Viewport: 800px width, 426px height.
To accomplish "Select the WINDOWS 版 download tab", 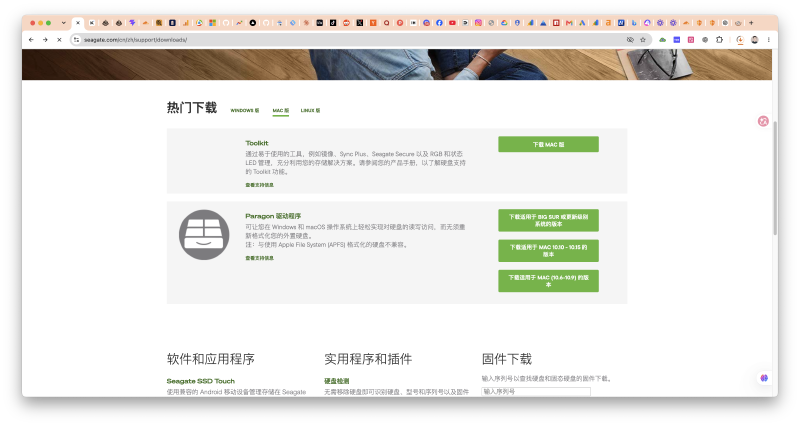I will pos(245,110).
